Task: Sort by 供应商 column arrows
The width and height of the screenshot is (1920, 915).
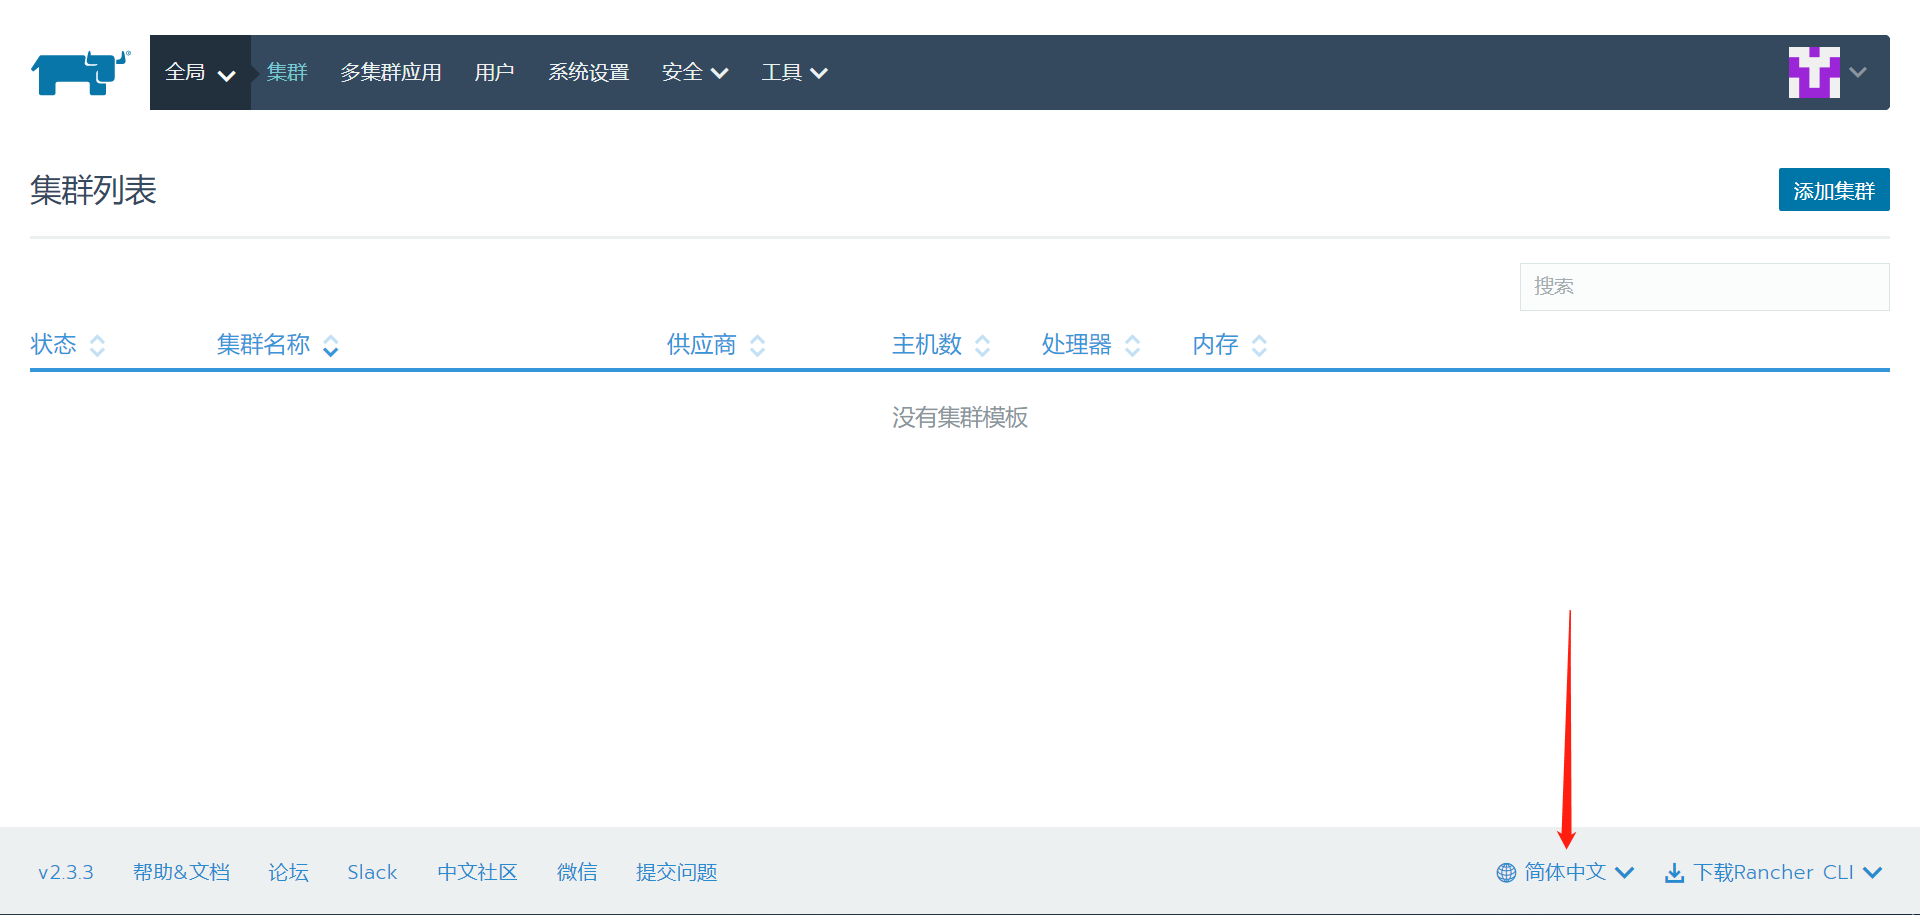Action: click(x=758, y=346)
